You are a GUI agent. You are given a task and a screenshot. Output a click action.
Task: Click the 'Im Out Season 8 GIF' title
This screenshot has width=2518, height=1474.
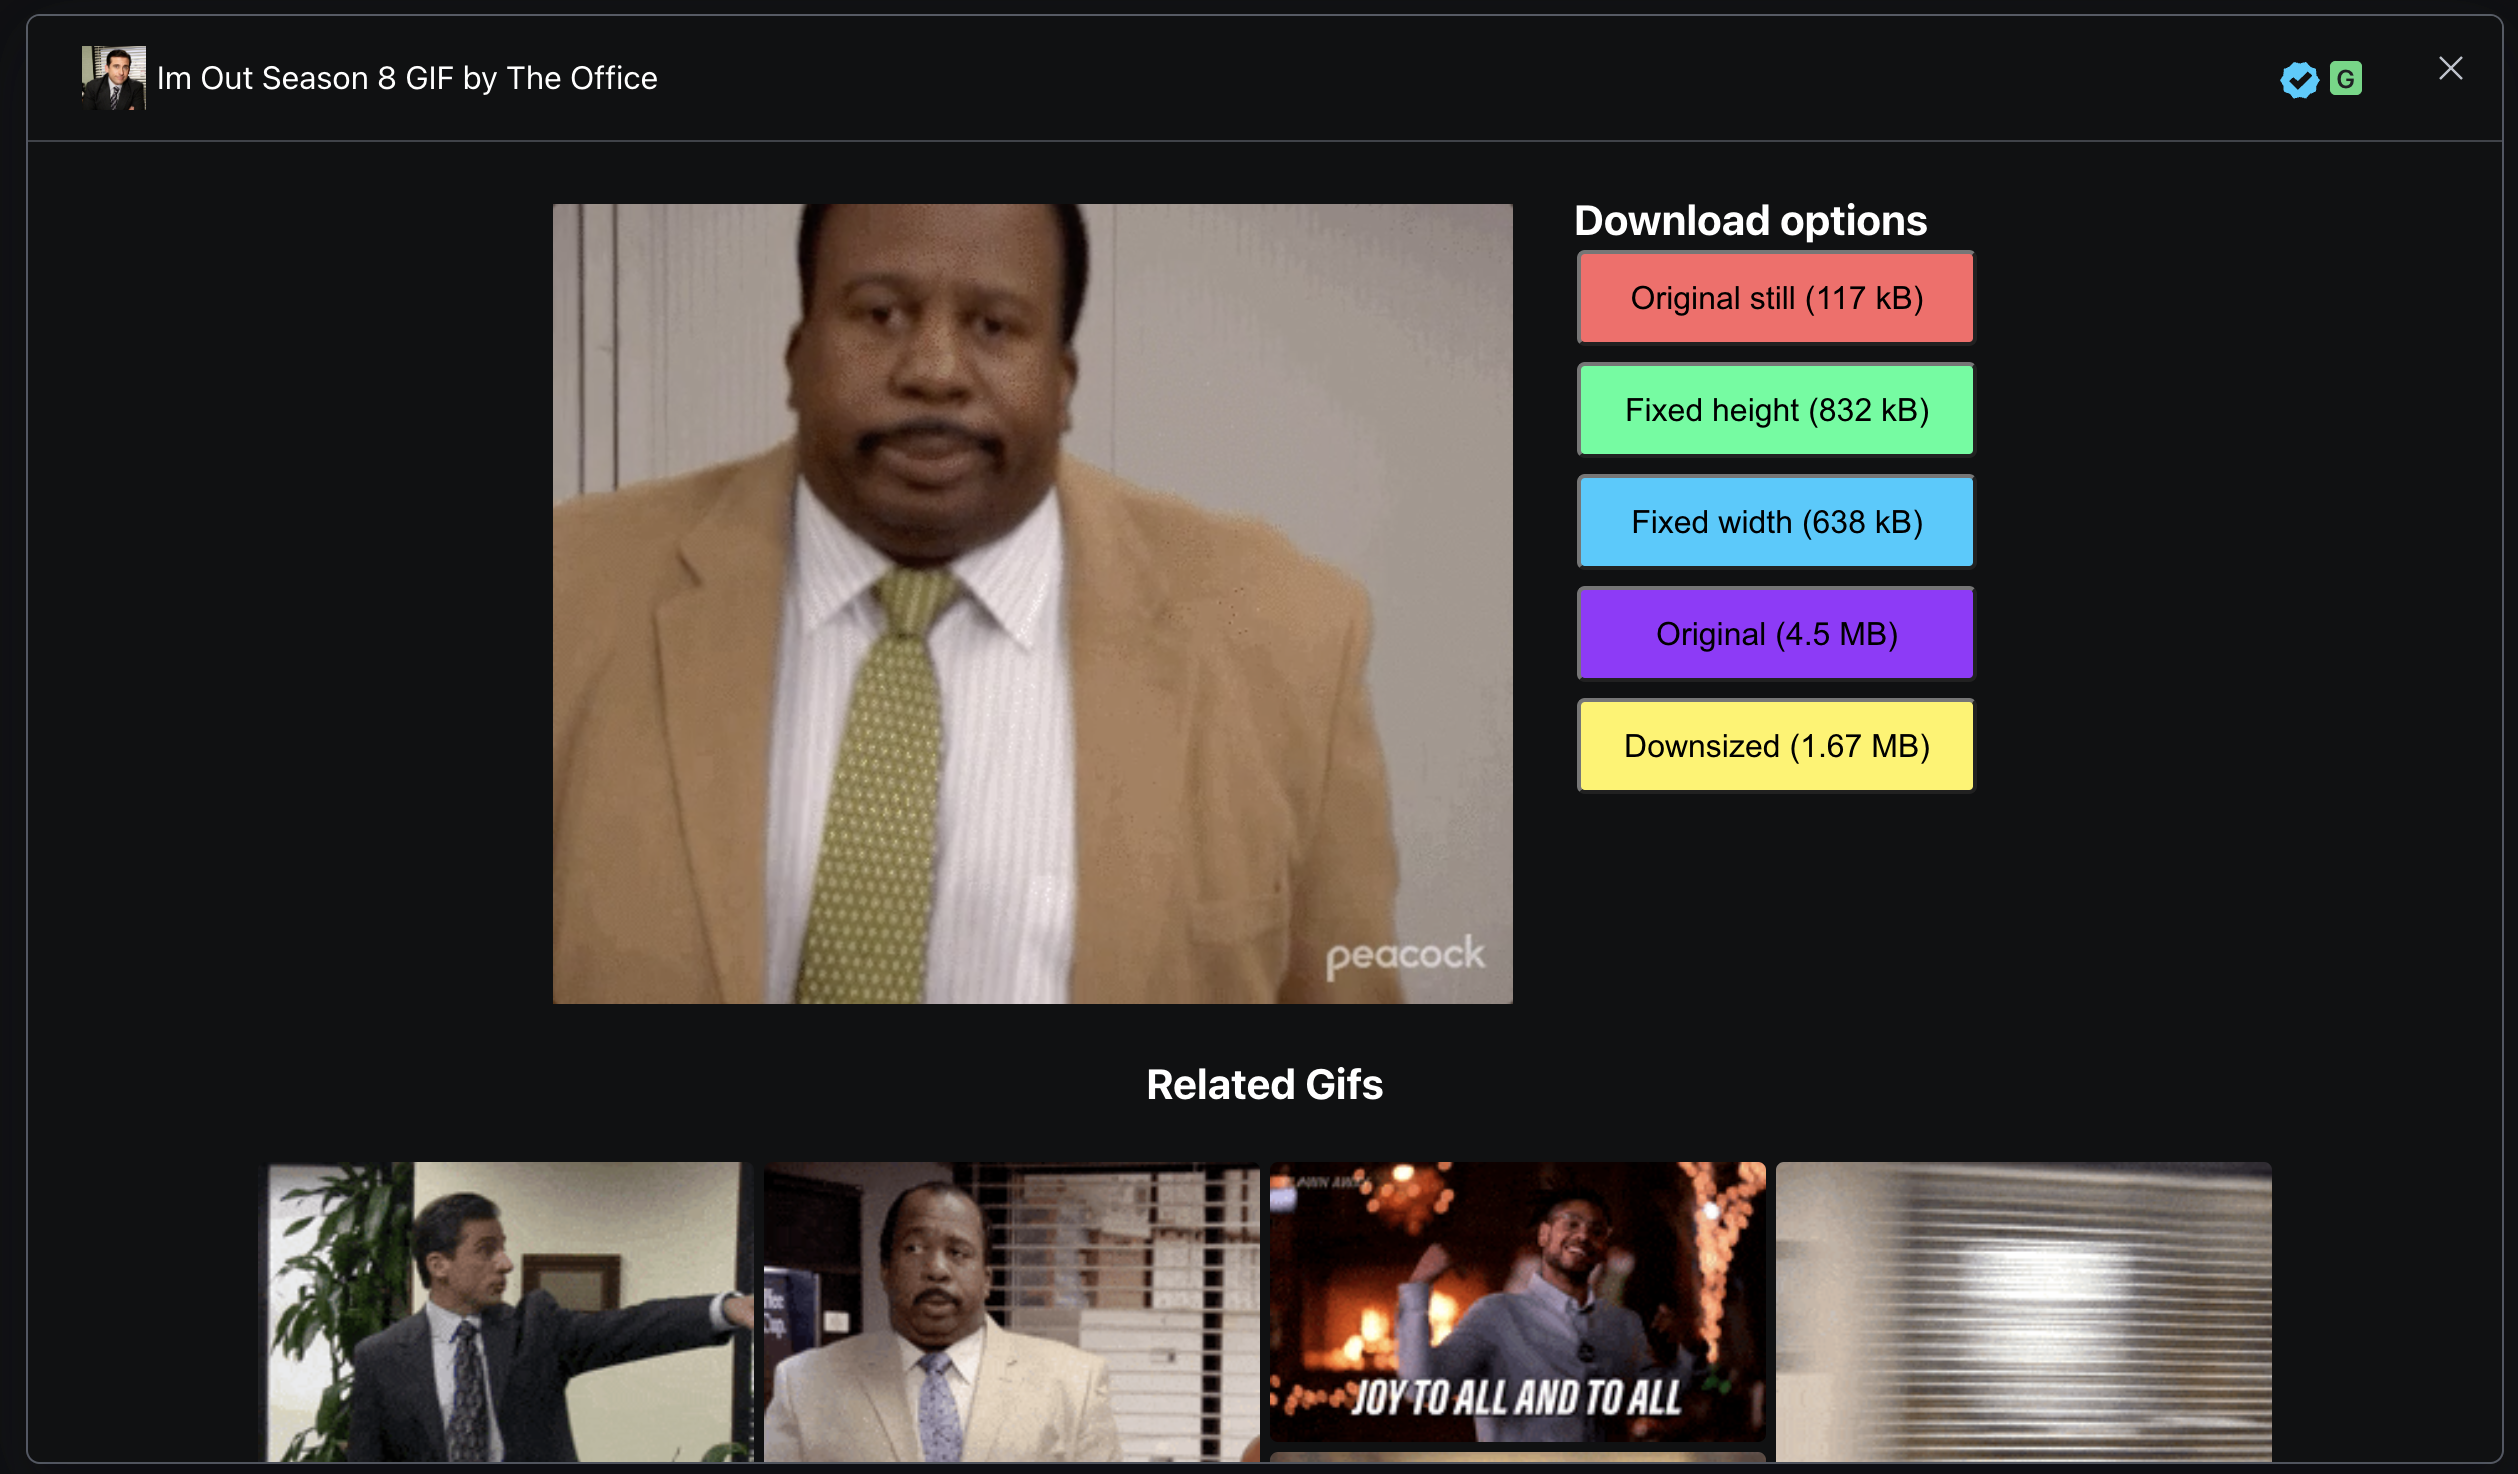coord(407,78)
